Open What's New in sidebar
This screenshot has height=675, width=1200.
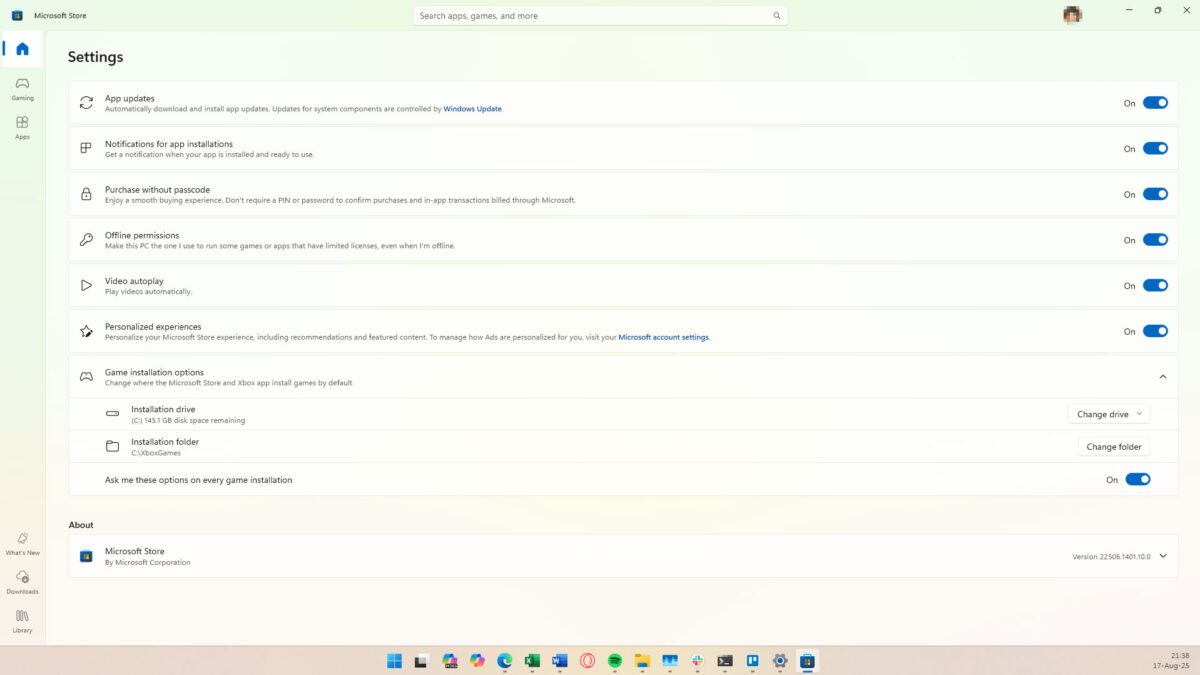click(22, 543)
